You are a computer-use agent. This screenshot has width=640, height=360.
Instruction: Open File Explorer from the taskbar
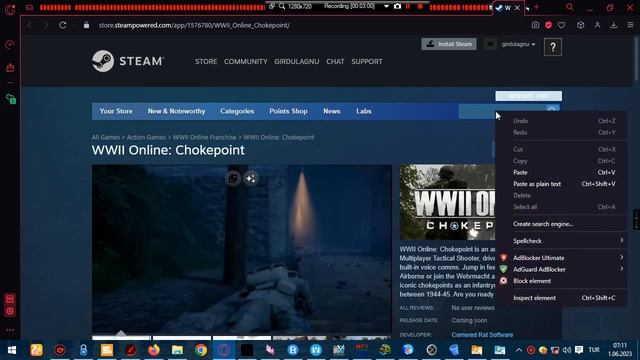(x=177, y=350)
